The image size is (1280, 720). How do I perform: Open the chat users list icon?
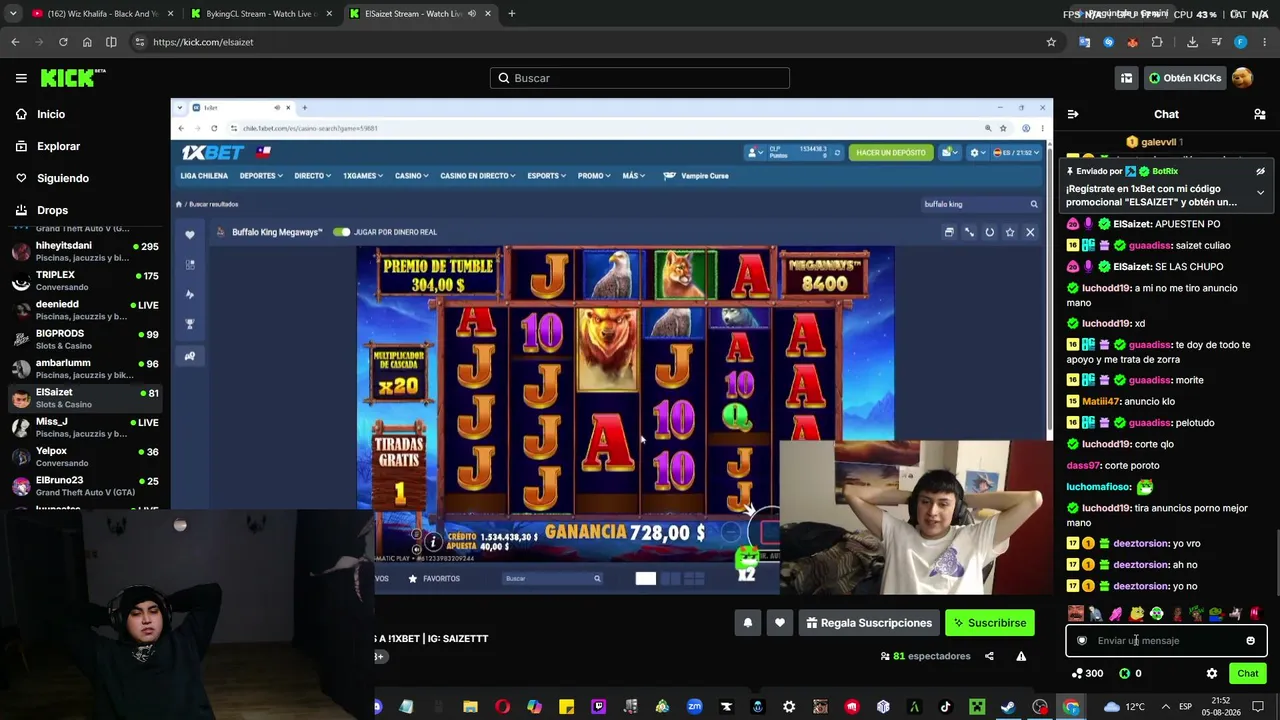(x=1259, y=114)
